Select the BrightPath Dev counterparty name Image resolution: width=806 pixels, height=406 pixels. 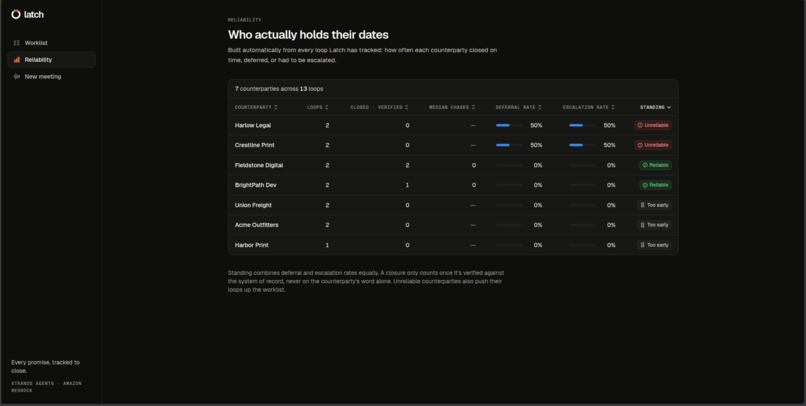[255, 185]
